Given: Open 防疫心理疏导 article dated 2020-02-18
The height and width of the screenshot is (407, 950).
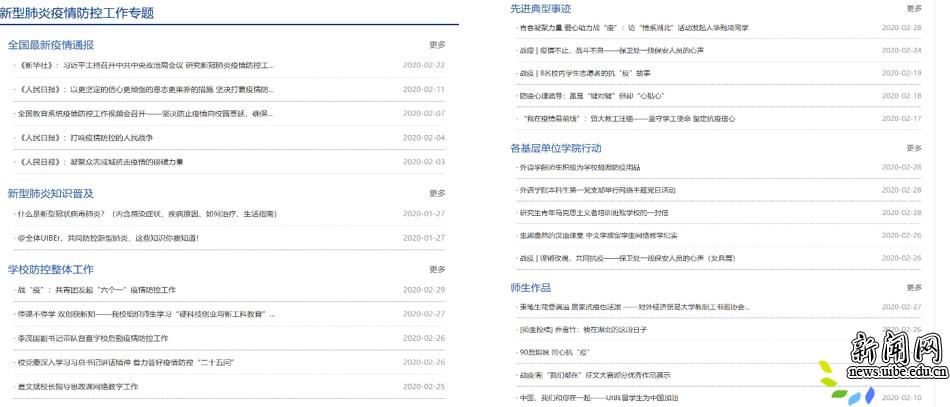Looking at the screenshot, I should tap(589, 96).
